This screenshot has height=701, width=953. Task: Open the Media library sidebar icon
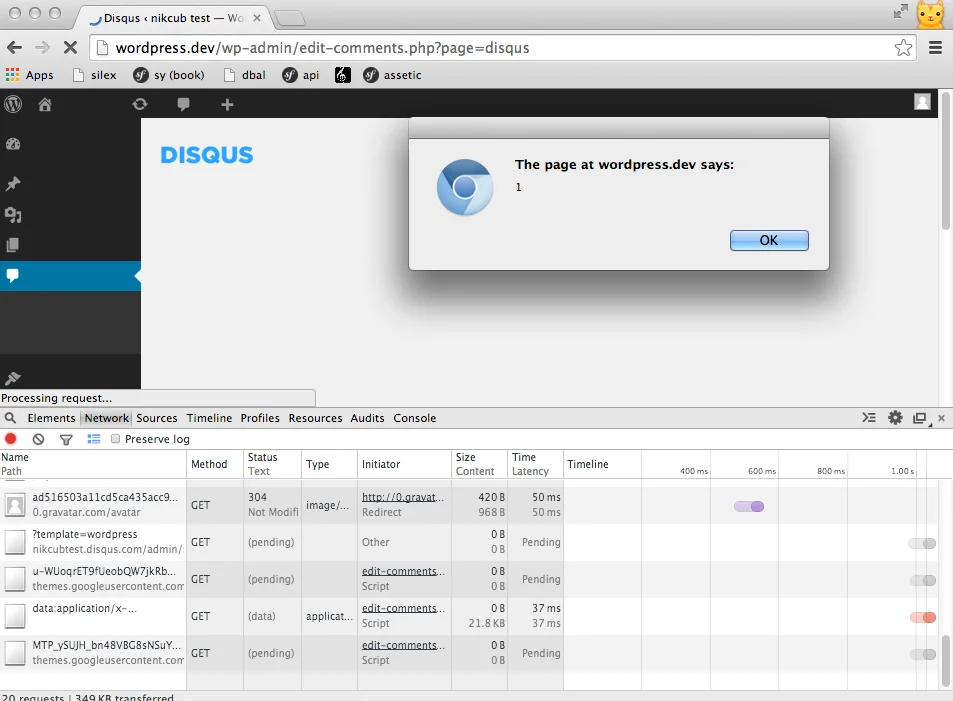coord(13,215)
